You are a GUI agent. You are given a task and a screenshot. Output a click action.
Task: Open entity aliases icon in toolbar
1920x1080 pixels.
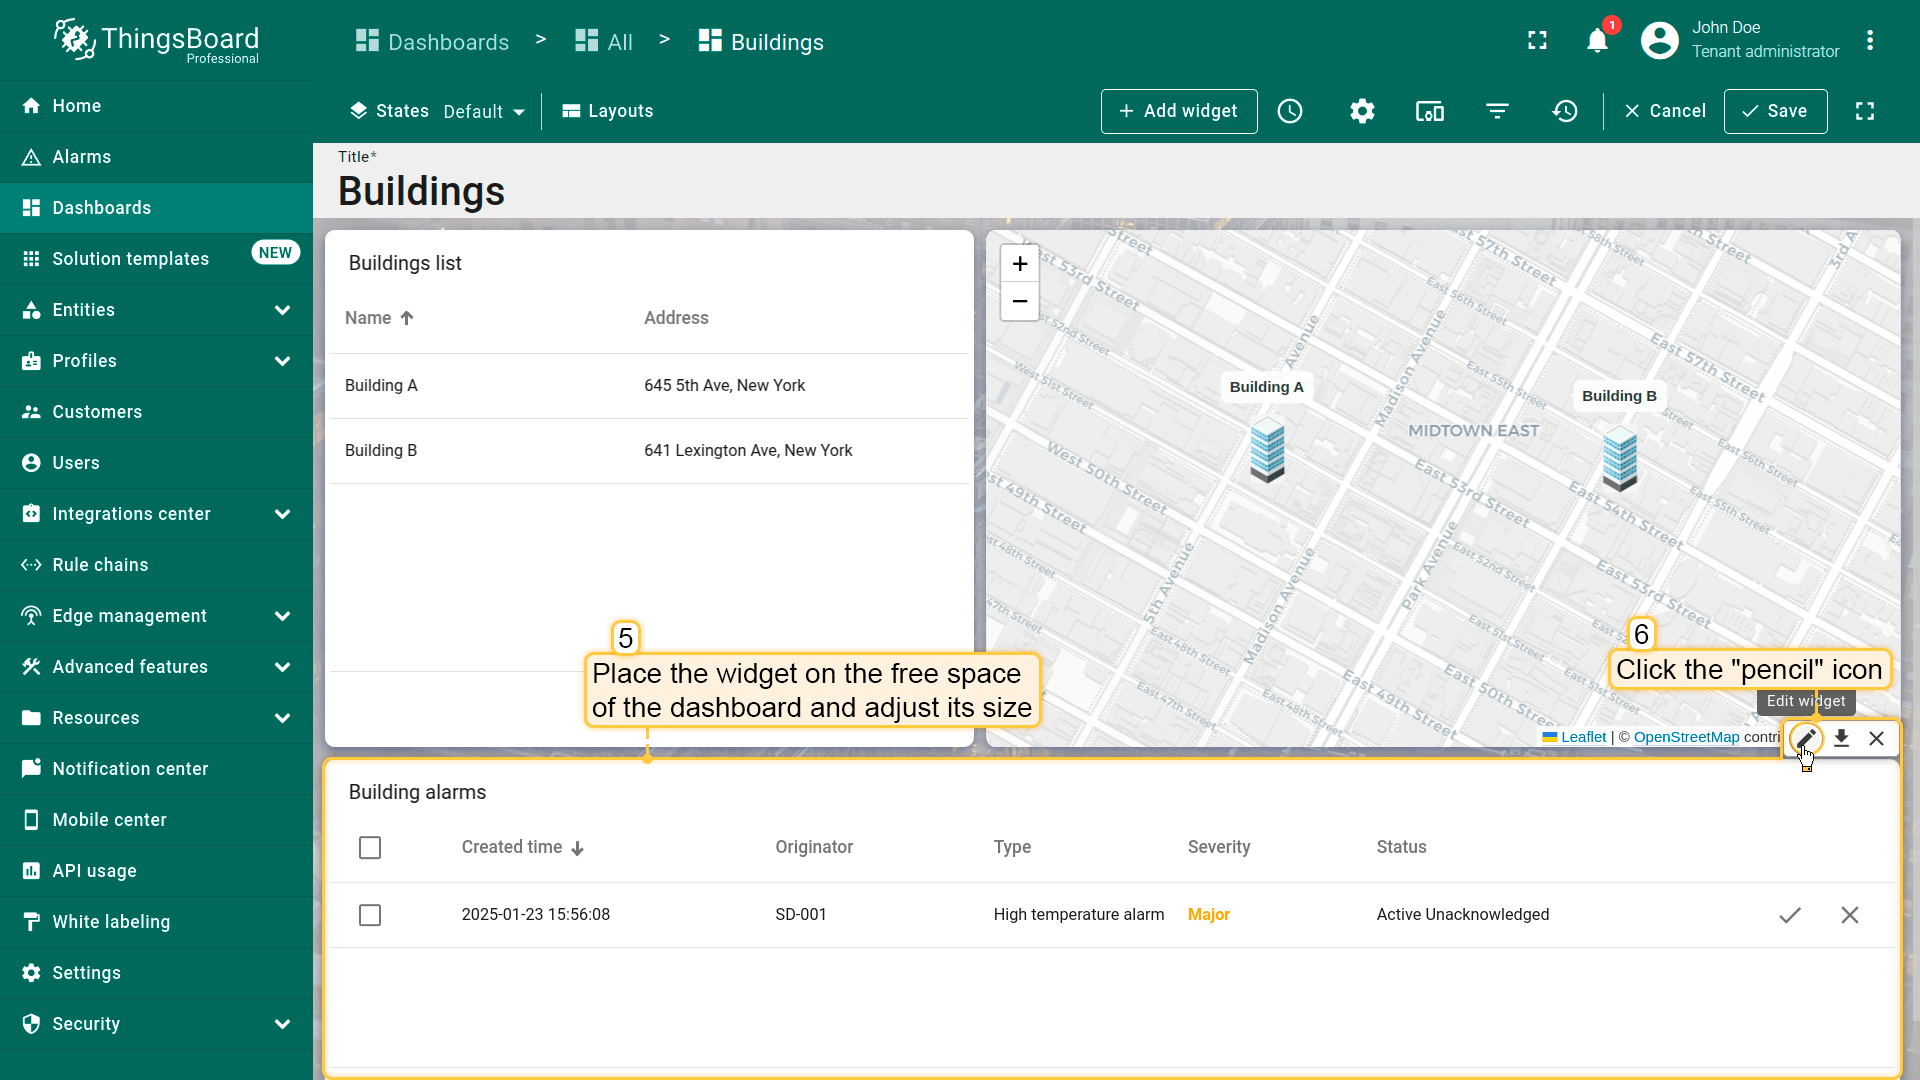click(x=1429, y=111)
